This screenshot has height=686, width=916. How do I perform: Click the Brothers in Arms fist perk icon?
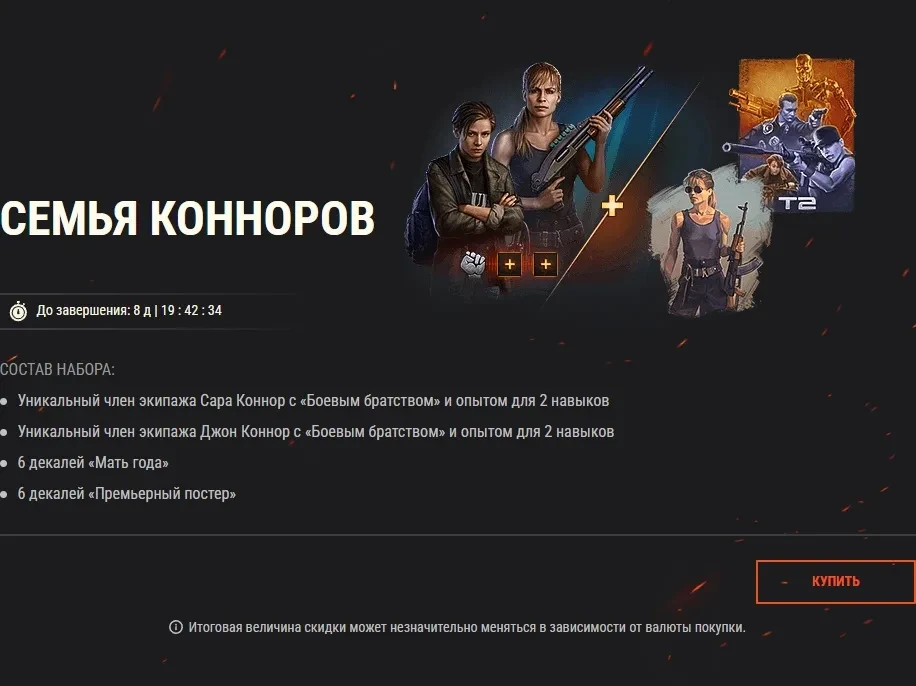pyautogui.click(x=473, y=264)
